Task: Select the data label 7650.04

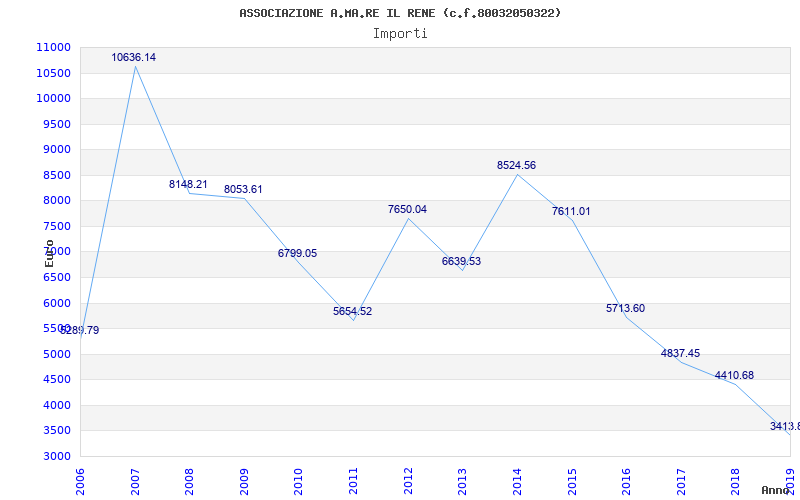Action: [x=407, y=209]
